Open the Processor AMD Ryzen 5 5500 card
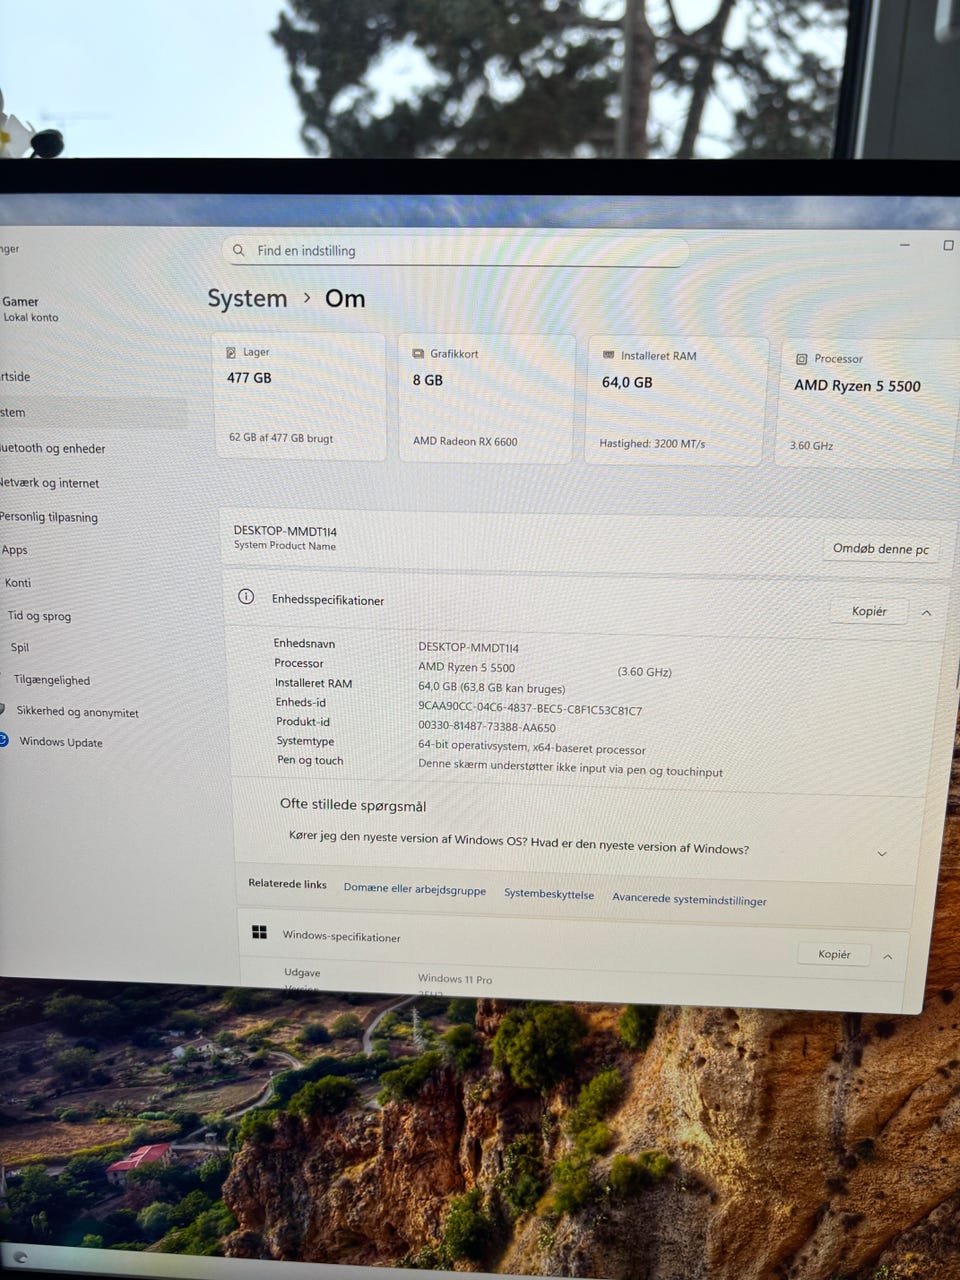 click(x=868, y=403)
